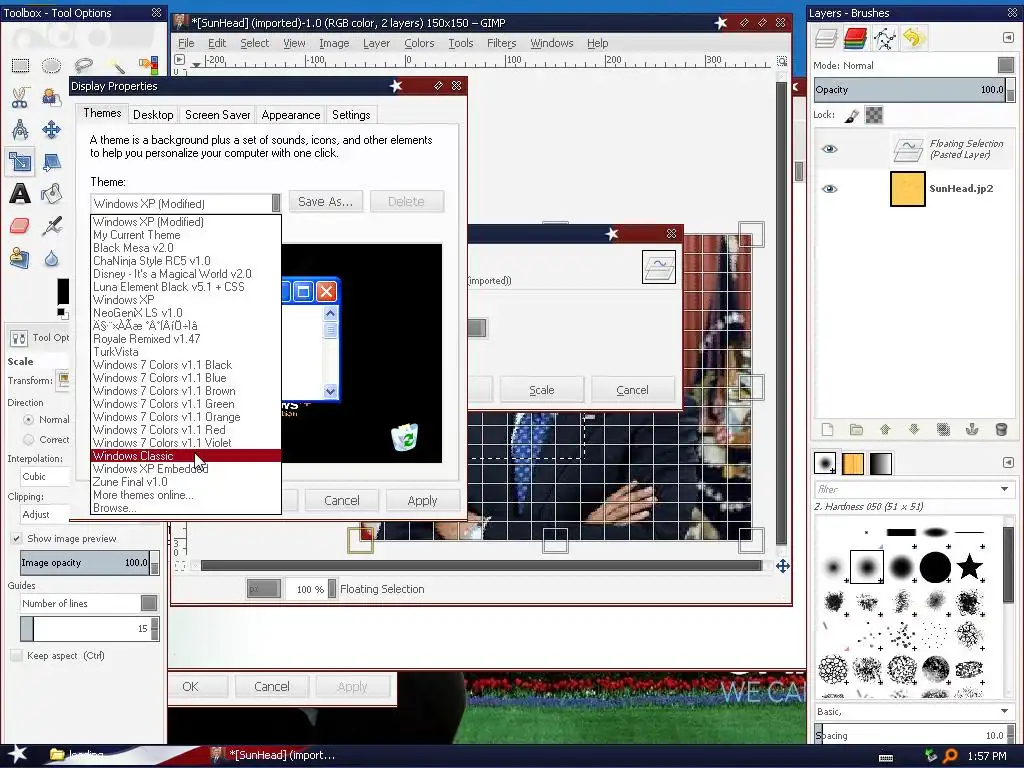Click Apply in Display Properties

(423, 501)
